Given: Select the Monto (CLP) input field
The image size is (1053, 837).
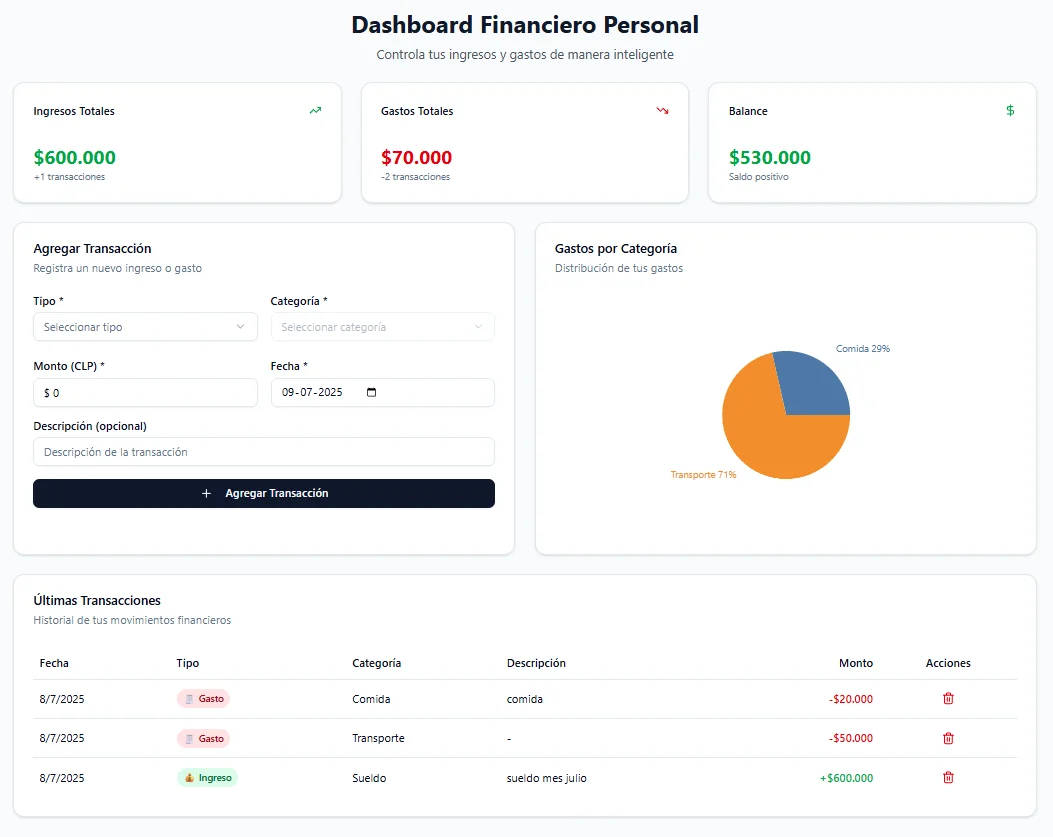Looking at the screenshot, I should [x=145, y=392].
